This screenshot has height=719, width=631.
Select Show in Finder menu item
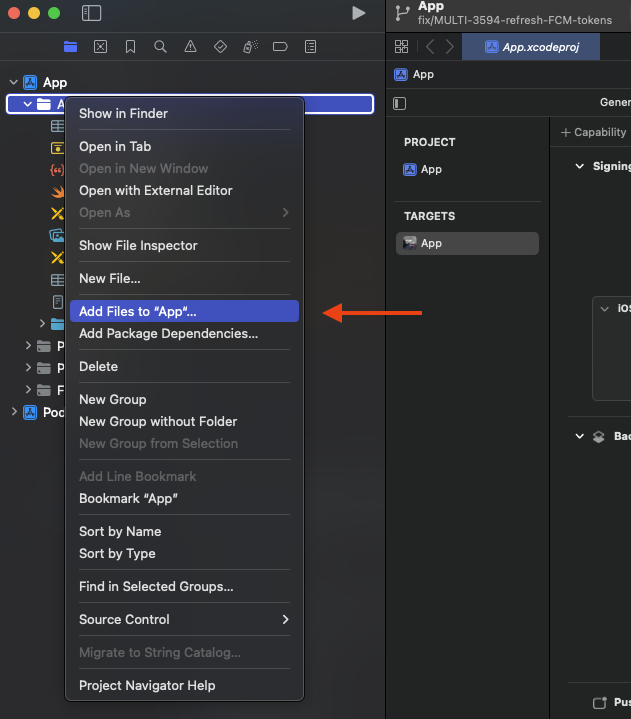(x=184, y=114)
